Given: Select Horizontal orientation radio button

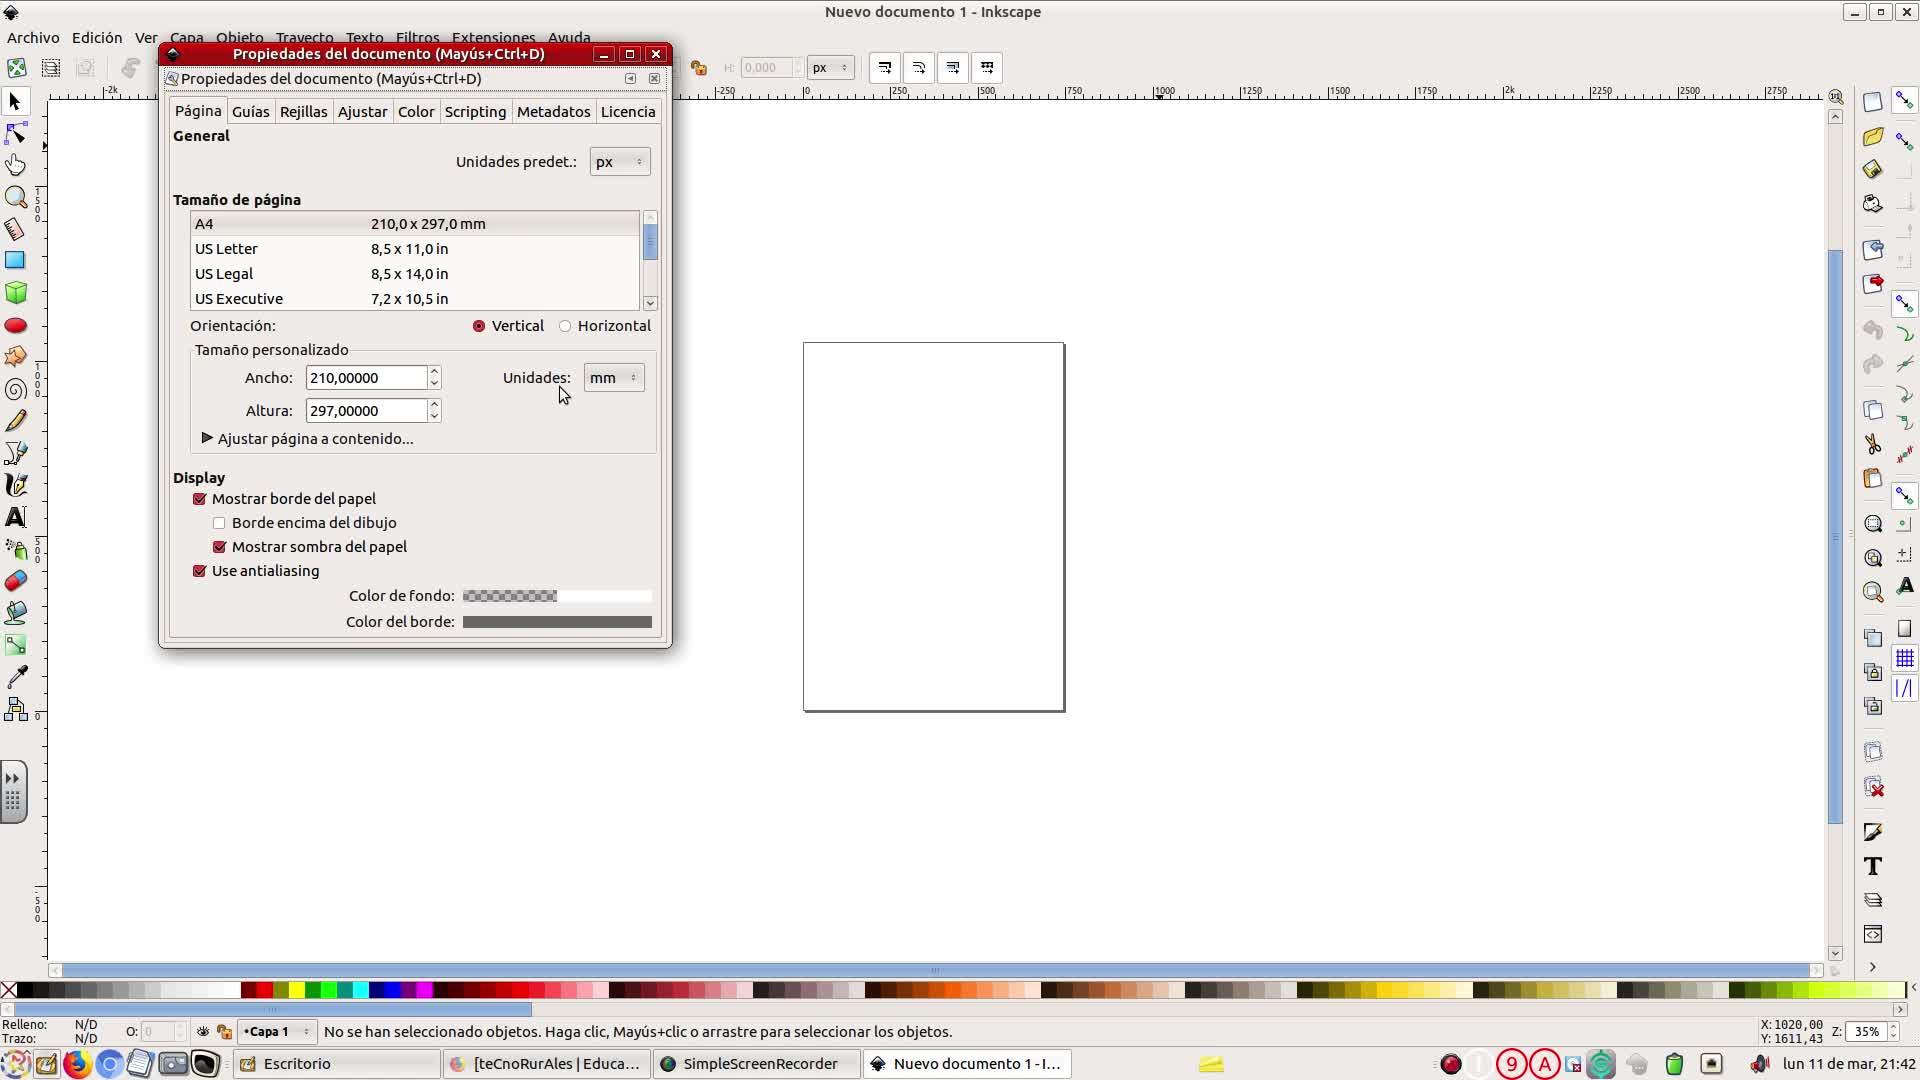Looking at the screenshot, I should (x=565, y=326).
